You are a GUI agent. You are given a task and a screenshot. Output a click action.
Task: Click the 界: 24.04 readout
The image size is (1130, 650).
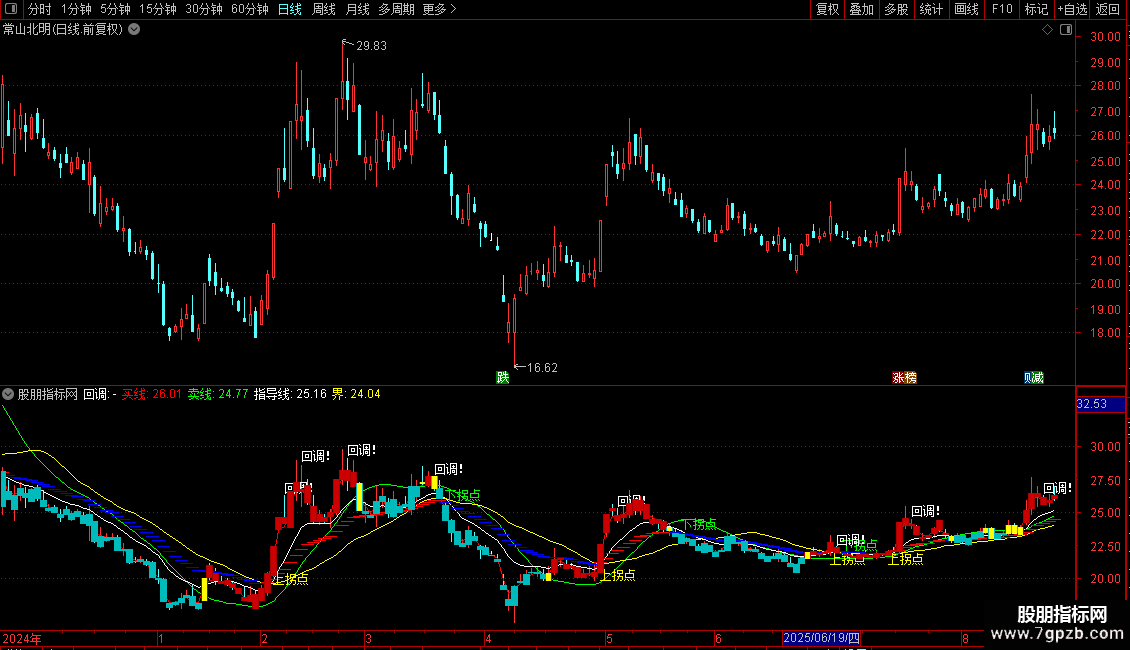[355, 394]
